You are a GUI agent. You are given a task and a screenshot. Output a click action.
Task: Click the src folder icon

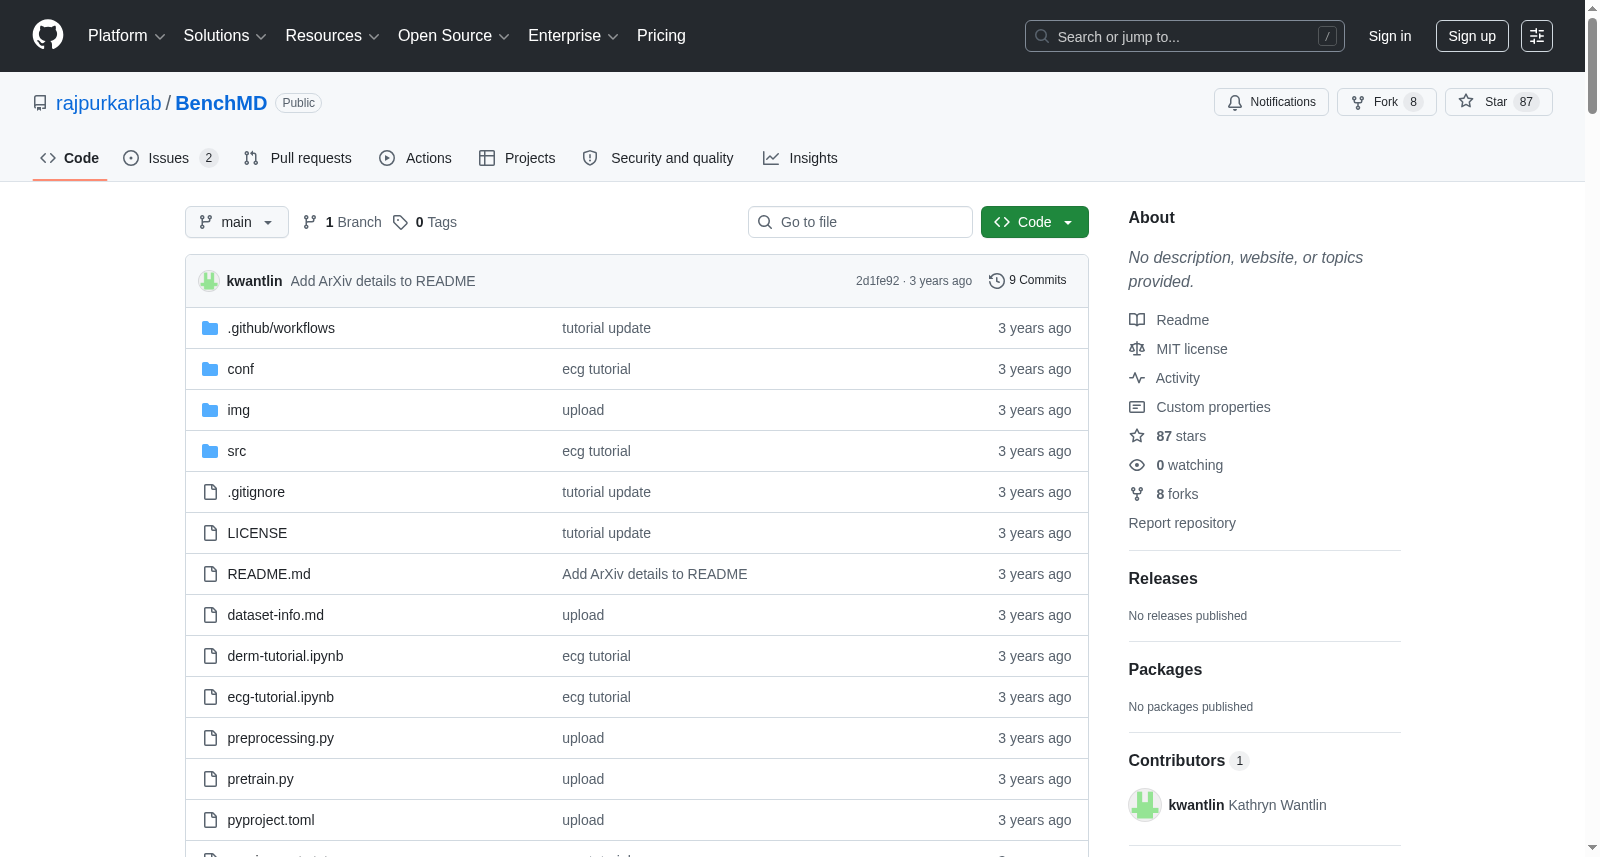tap(210, 451)
